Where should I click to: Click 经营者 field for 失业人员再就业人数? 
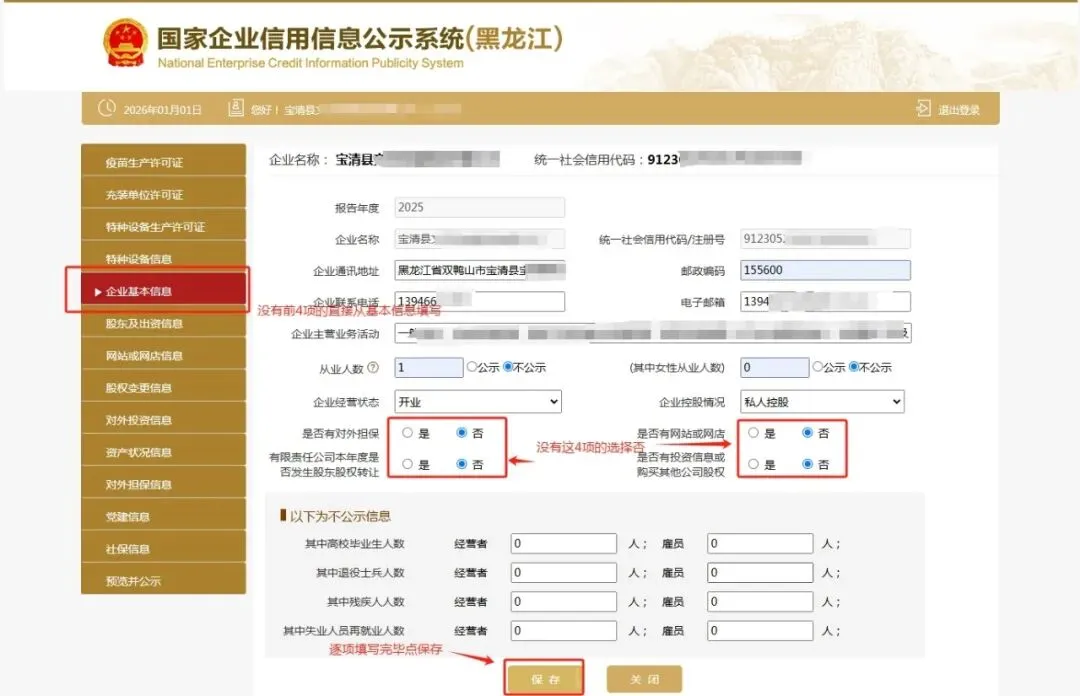[x=563, y=631]
